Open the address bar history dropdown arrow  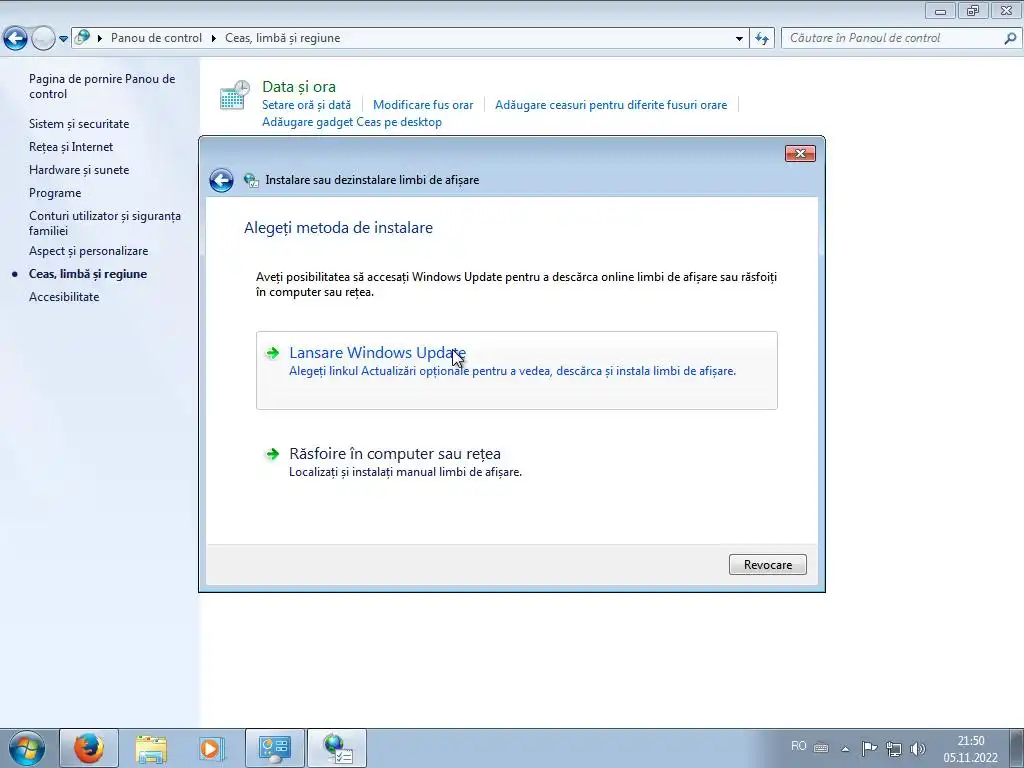739,39
